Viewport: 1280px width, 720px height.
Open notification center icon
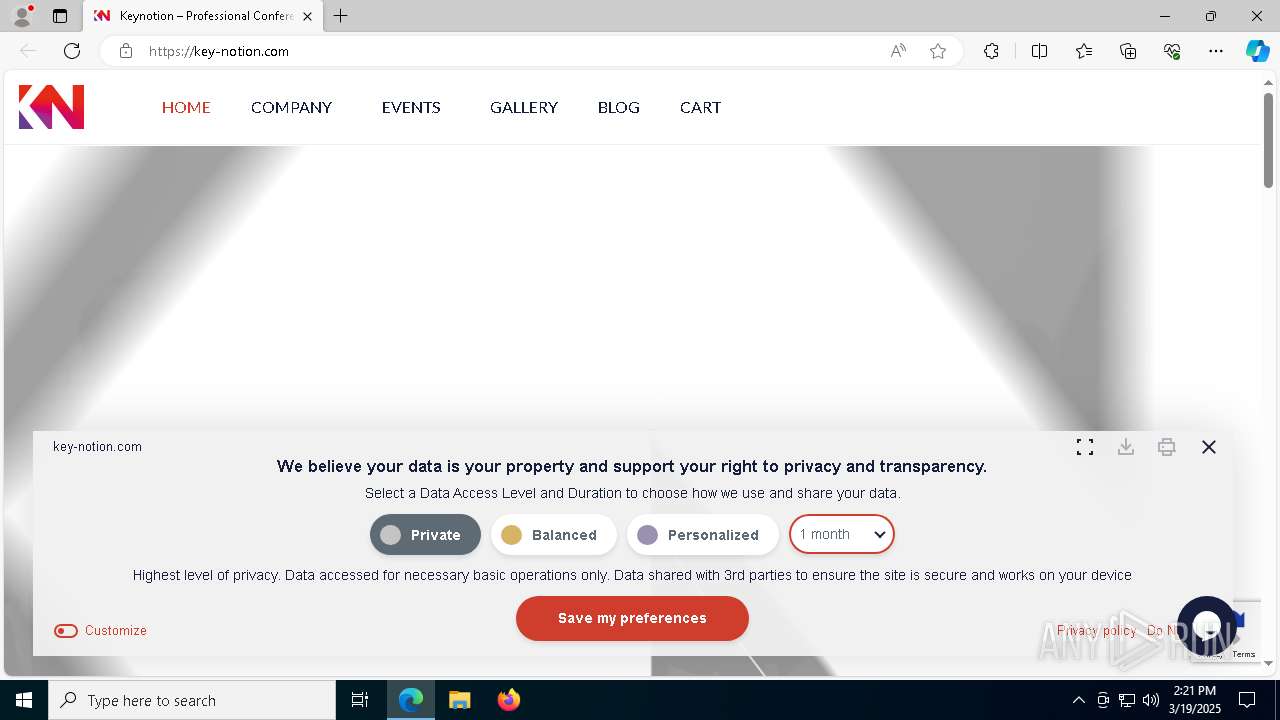(x=1247, y=700)
